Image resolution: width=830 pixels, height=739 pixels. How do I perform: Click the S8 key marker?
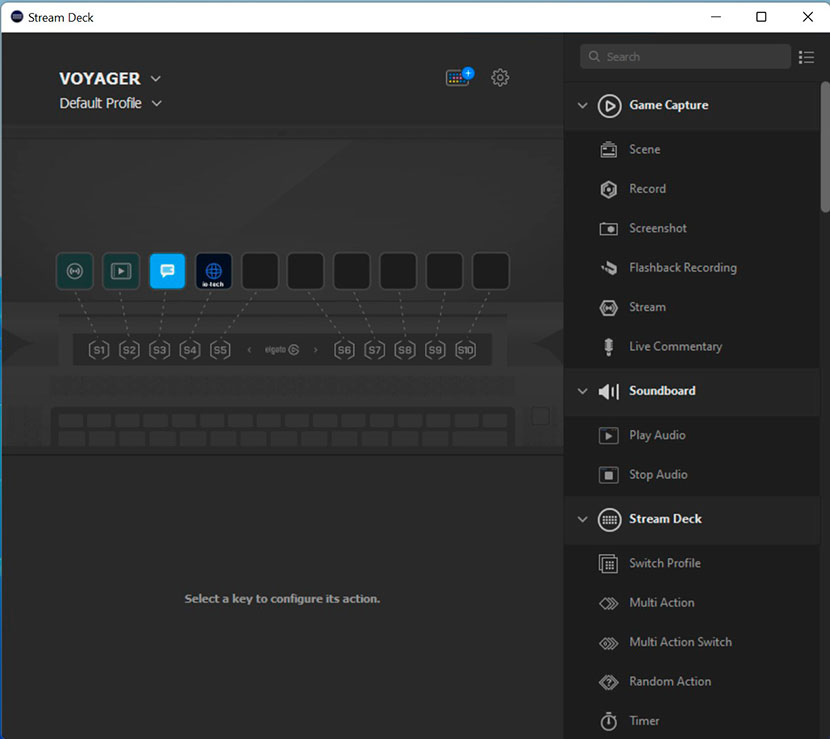(404, 350)
